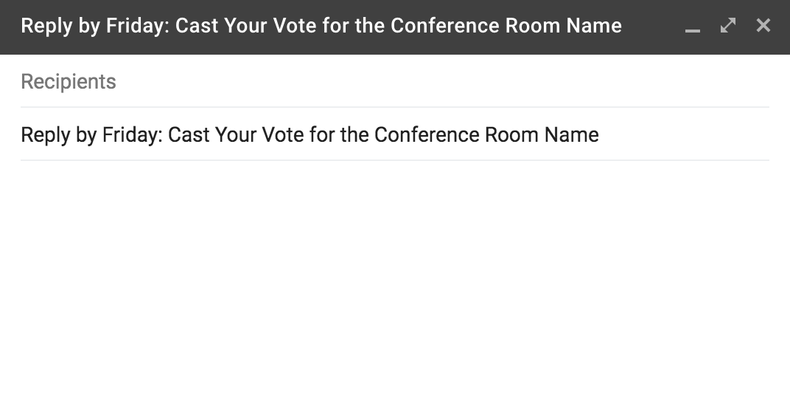This screenshot has height=418, width=790.
Task: Click the empty message body area
Action: tap(394, 288)
